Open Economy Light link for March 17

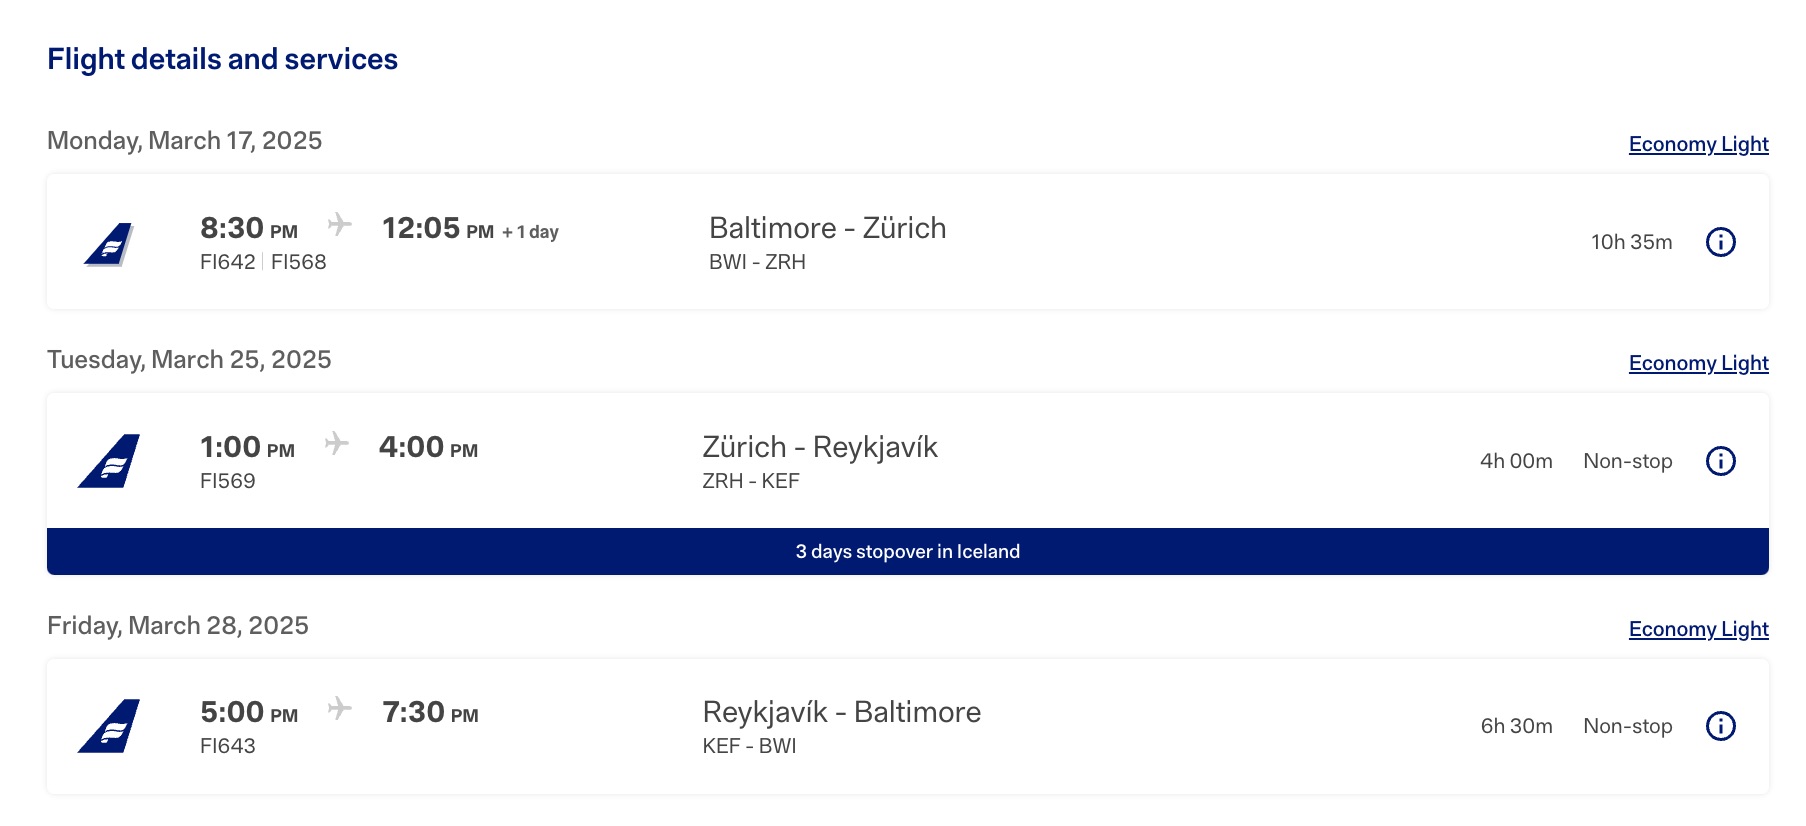(1698, 144)
